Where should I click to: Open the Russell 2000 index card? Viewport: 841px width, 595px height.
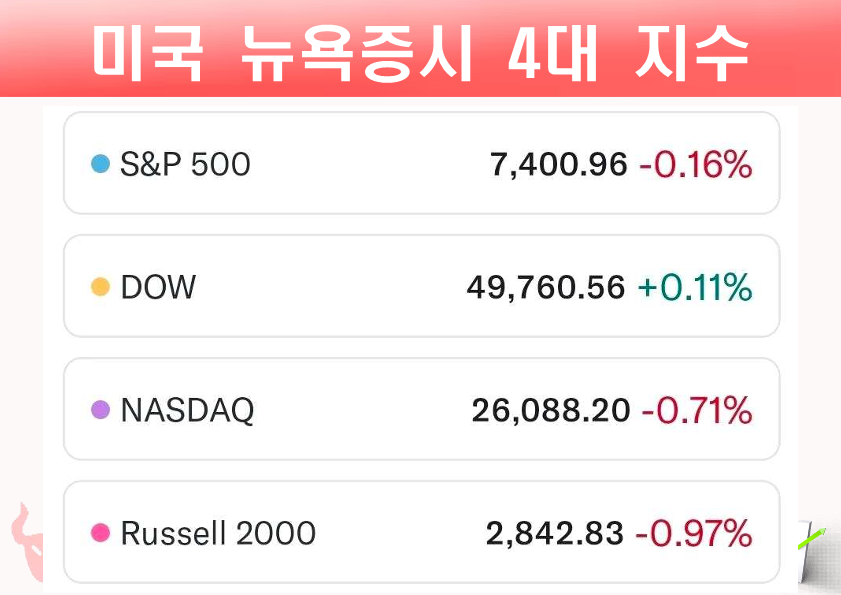[422, 532]
